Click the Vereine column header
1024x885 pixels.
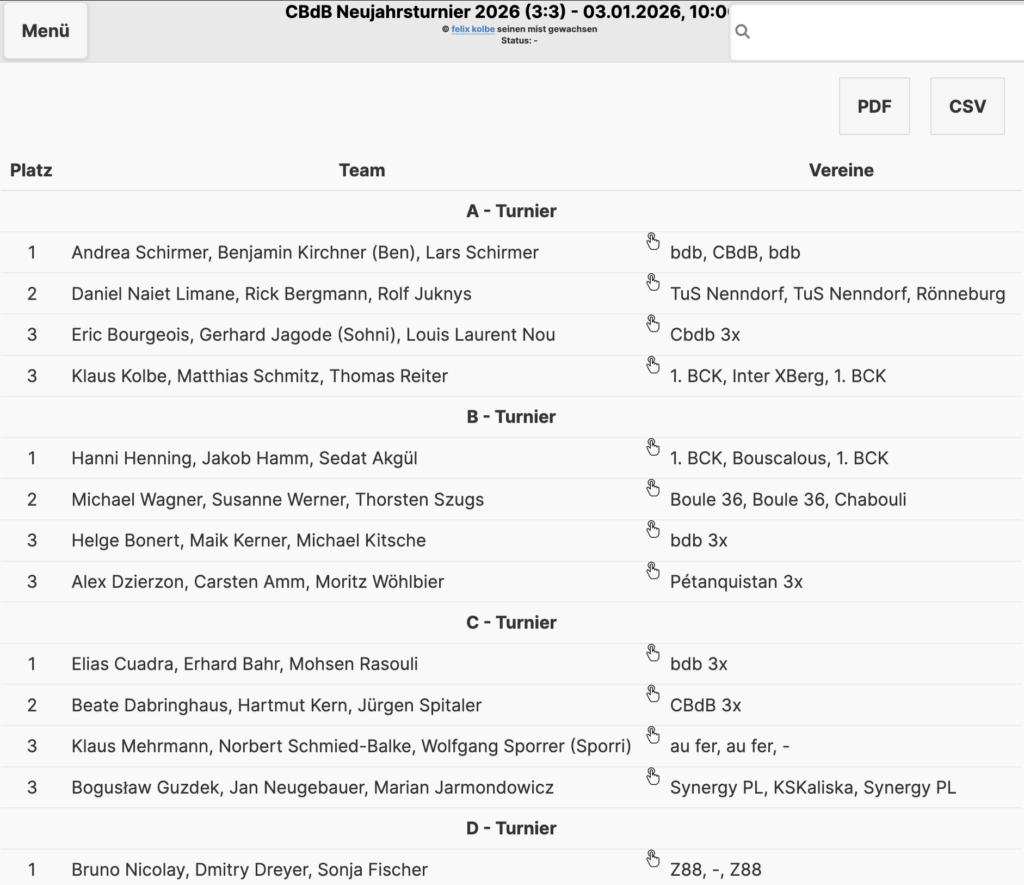(x=840, y=170)
